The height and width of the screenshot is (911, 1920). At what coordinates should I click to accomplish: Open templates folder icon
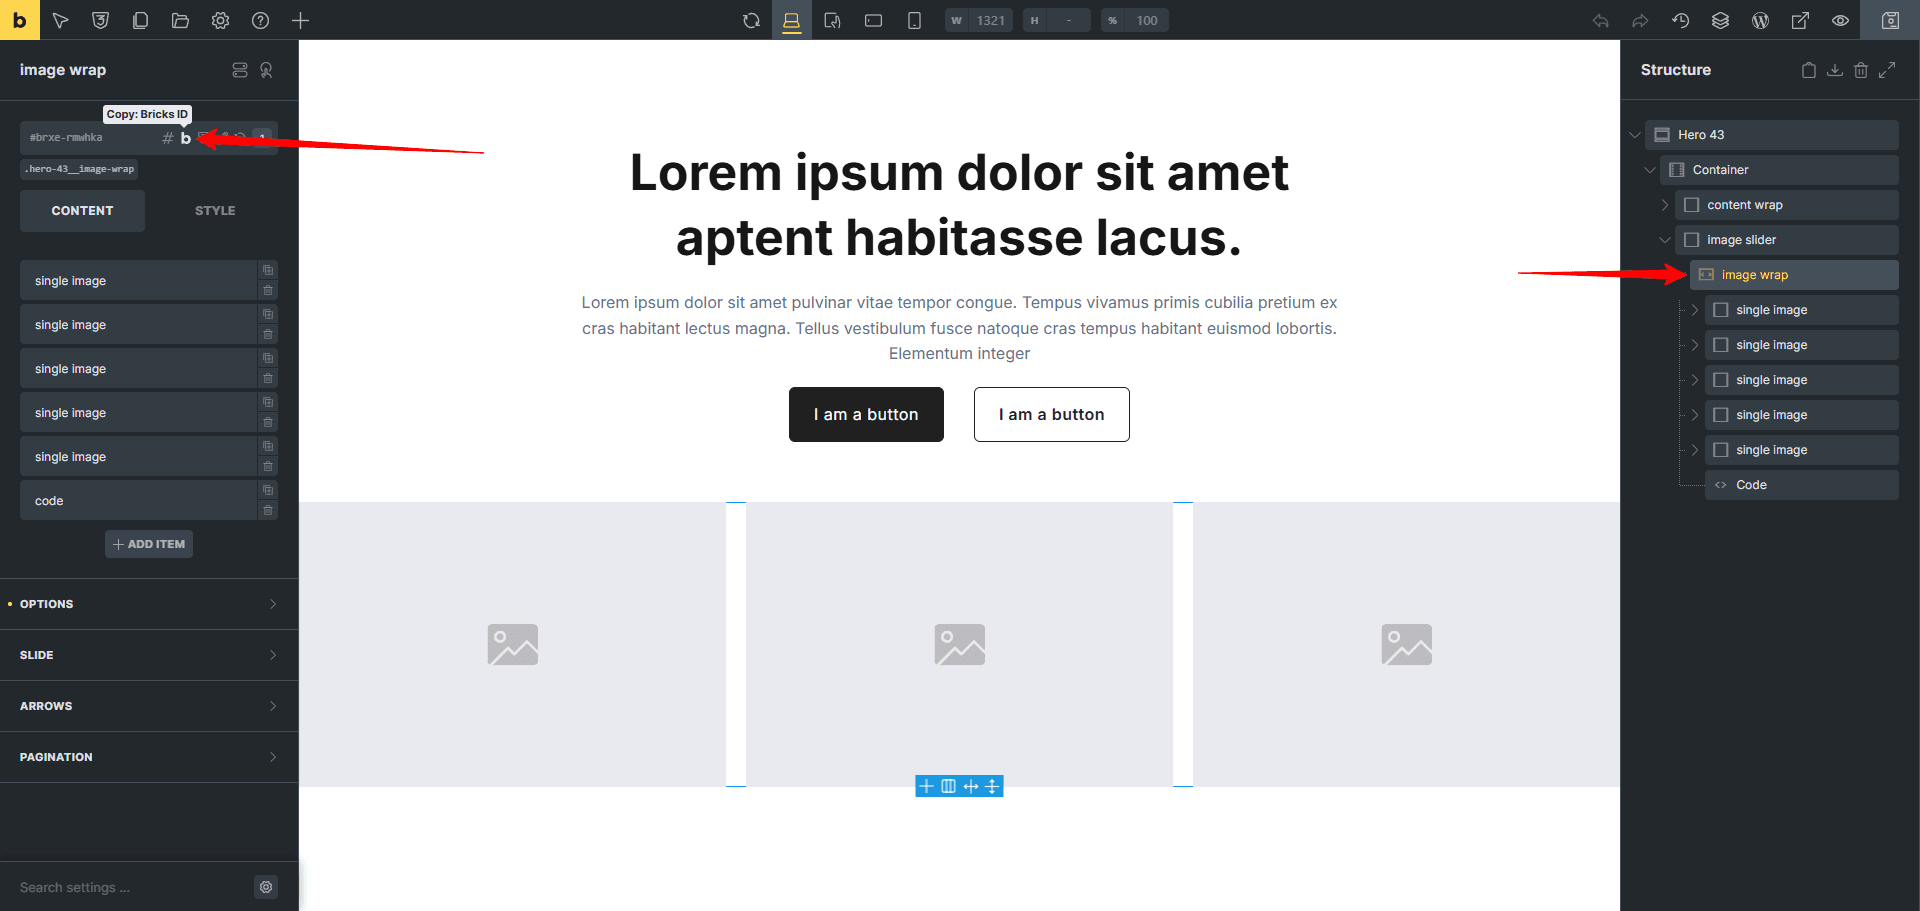180,20
